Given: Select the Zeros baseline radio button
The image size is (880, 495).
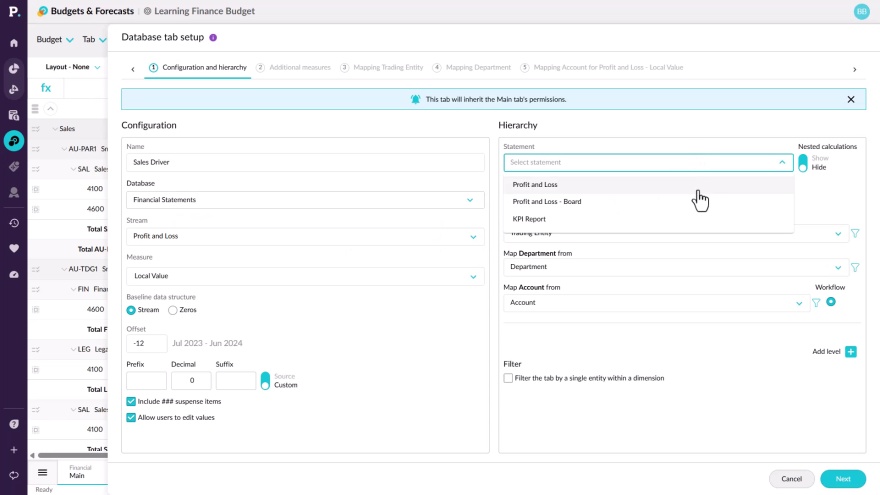Looking at the screenshot, I should 173,310.
